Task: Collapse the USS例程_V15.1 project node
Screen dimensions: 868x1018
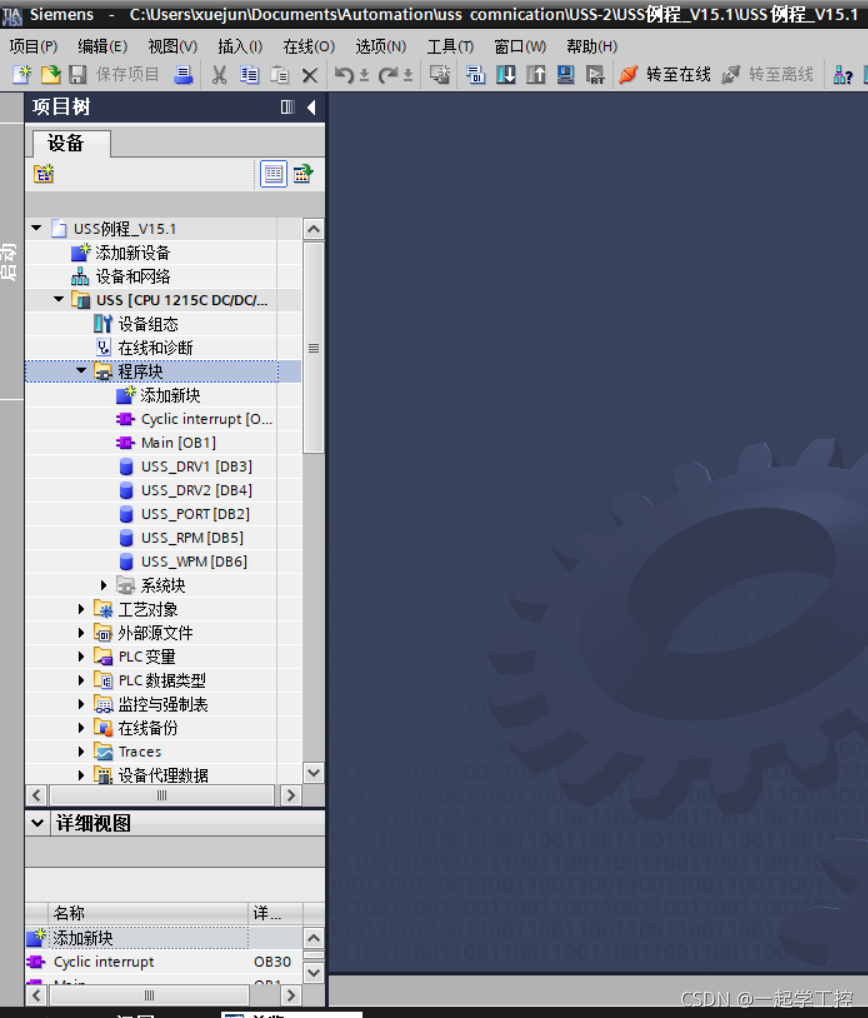Action: [x=36, y=229]
